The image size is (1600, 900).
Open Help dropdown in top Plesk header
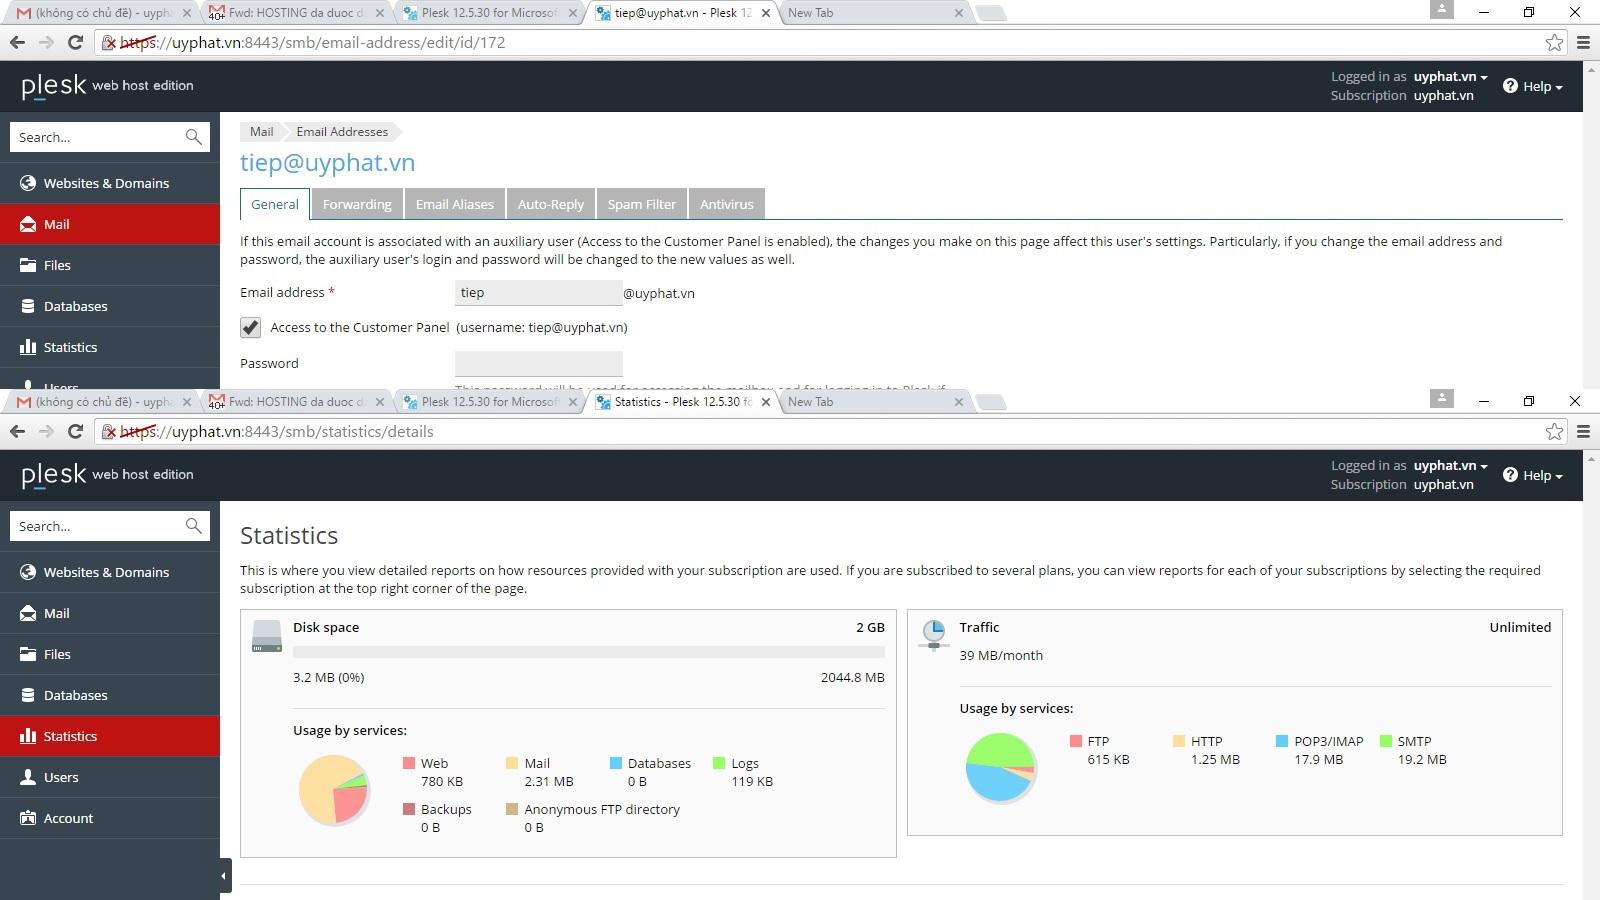tap(1532, 86)
